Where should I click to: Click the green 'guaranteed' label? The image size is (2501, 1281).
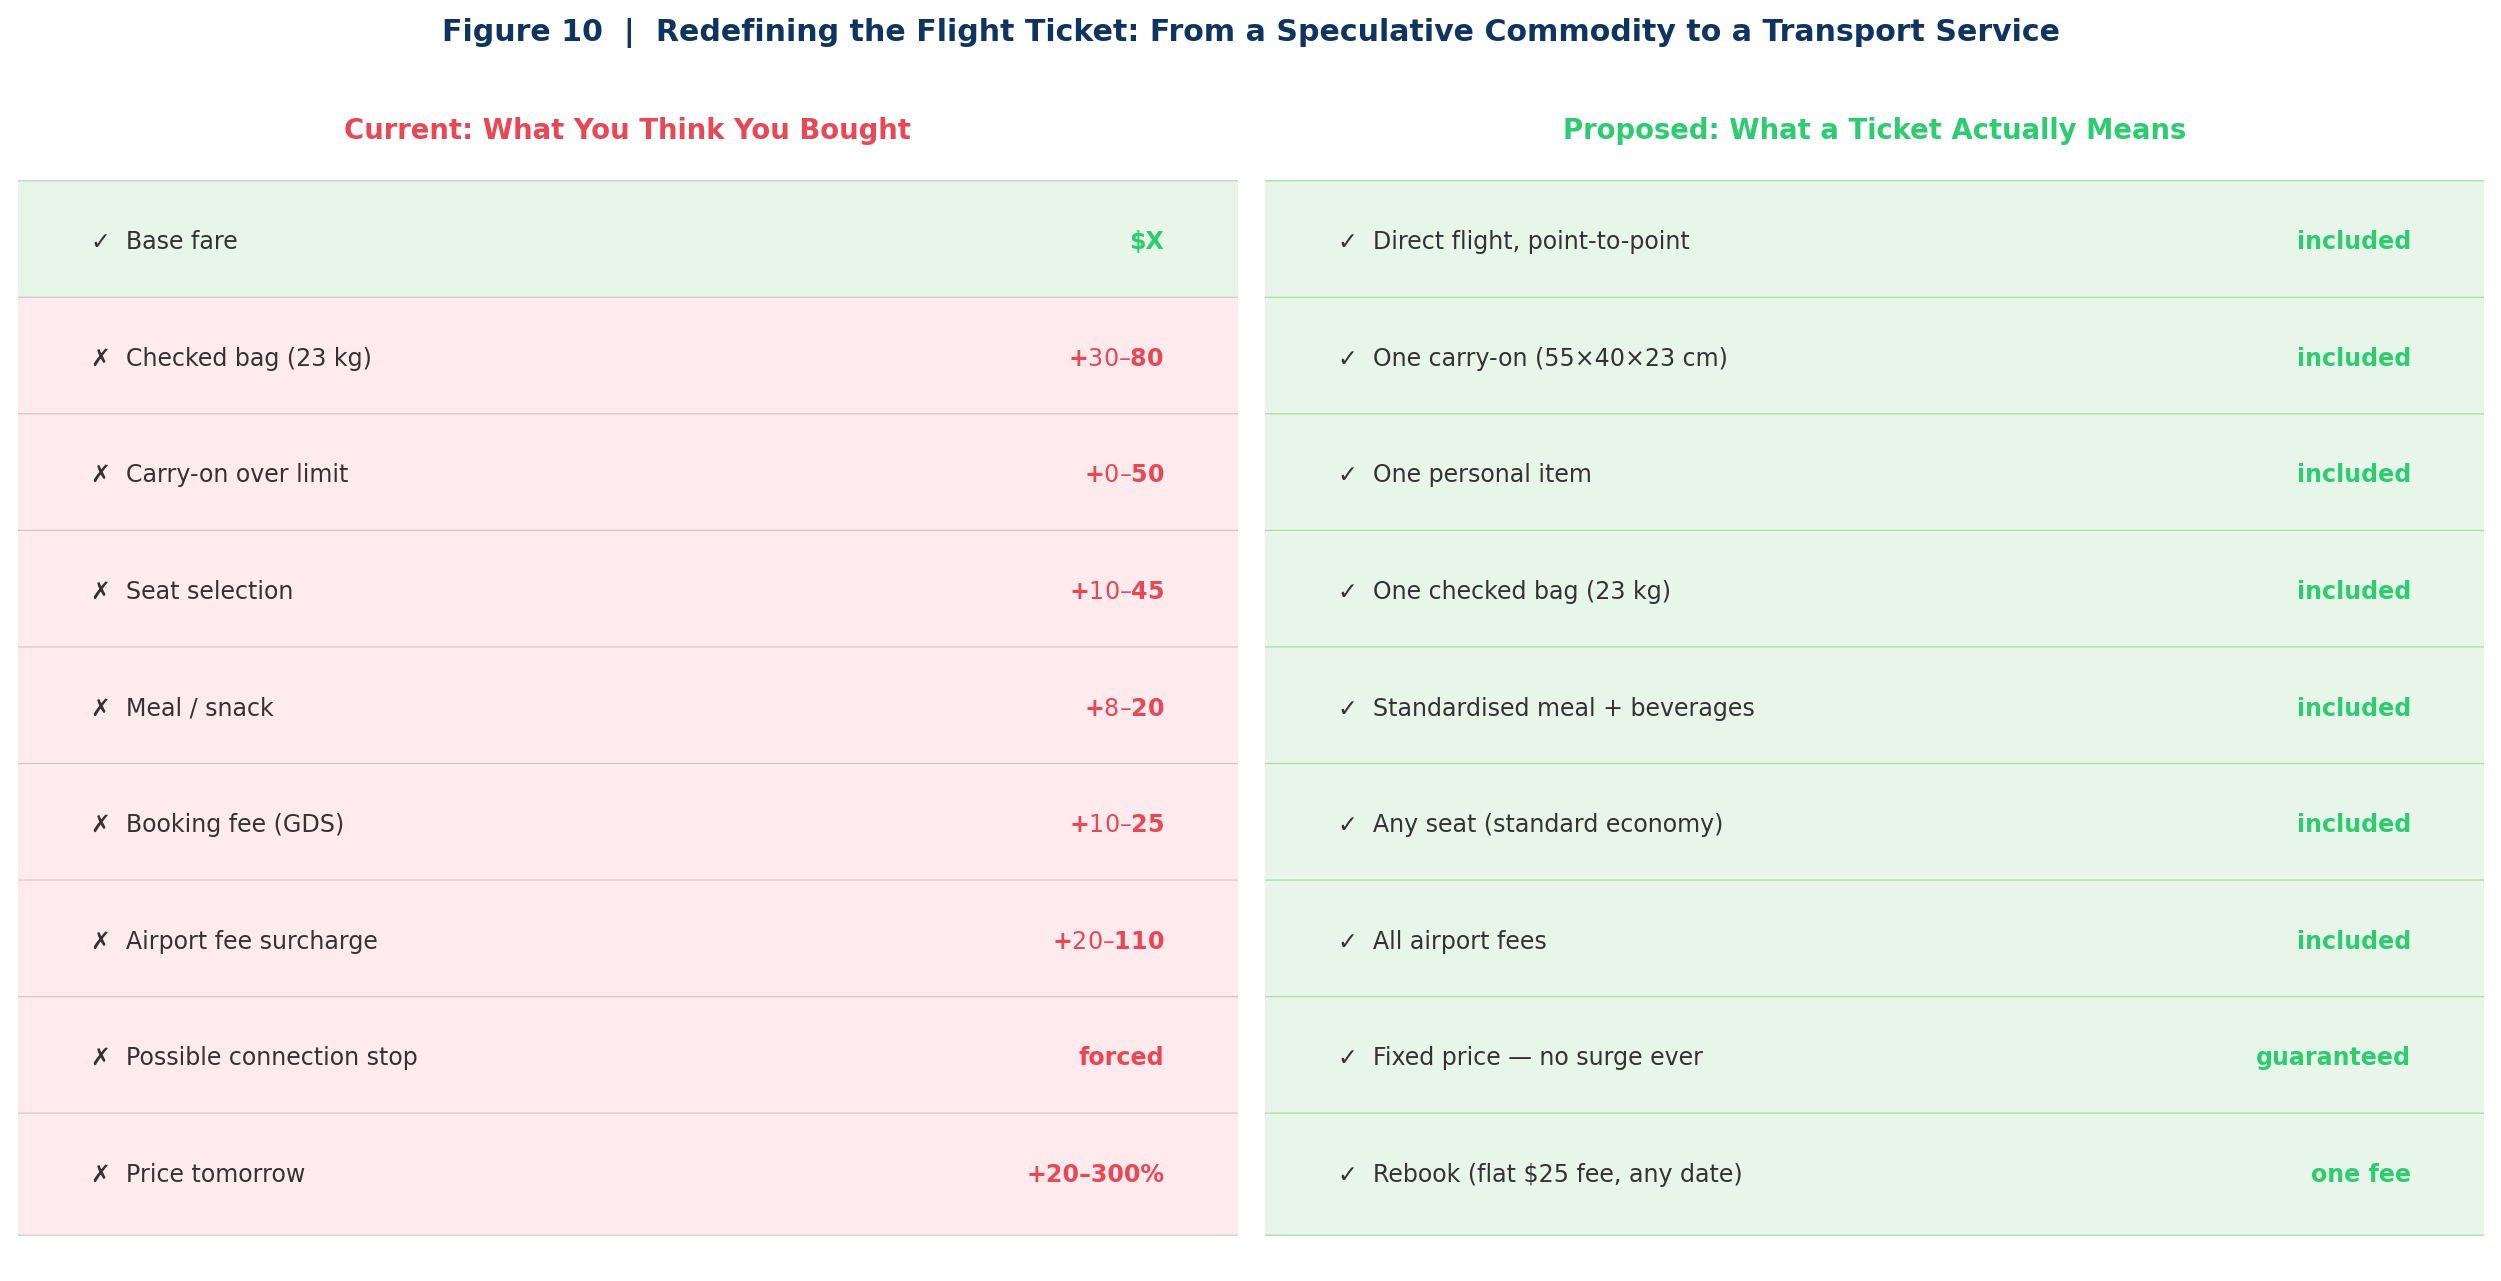2332,1058
